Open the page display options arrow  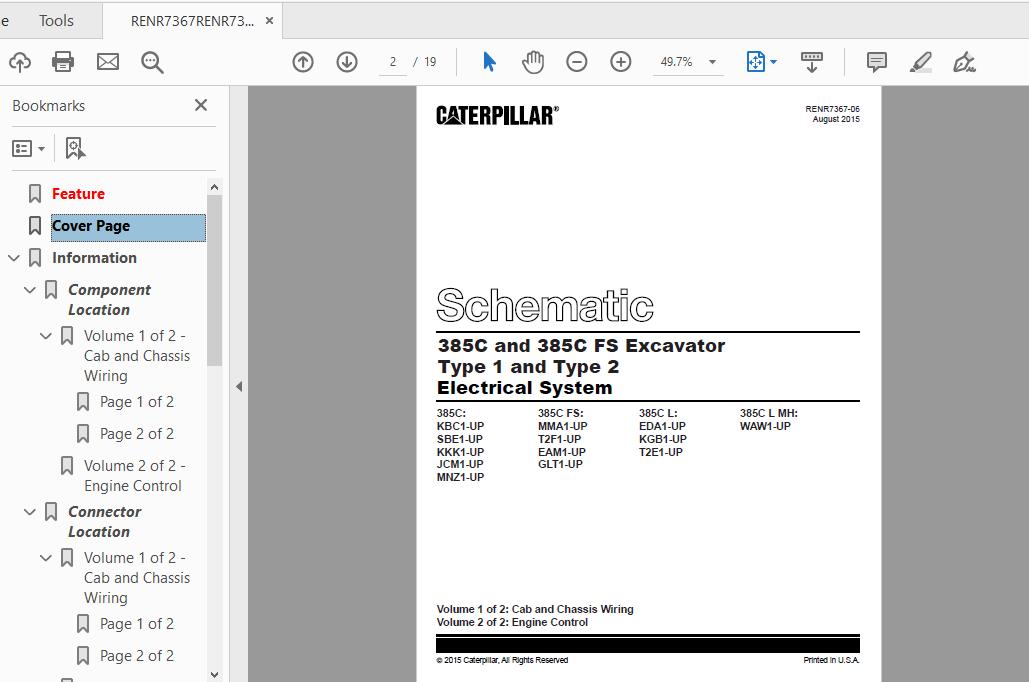(x=774, y=62)
